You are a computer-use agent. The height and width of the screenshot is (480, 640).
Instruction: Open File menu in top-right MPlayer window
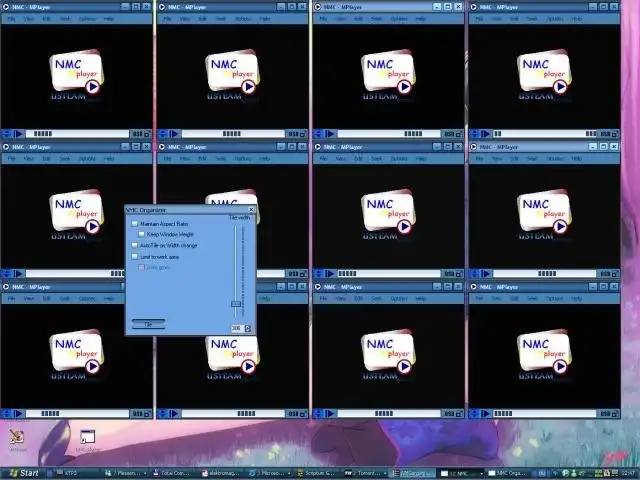[x=479, y=19]
